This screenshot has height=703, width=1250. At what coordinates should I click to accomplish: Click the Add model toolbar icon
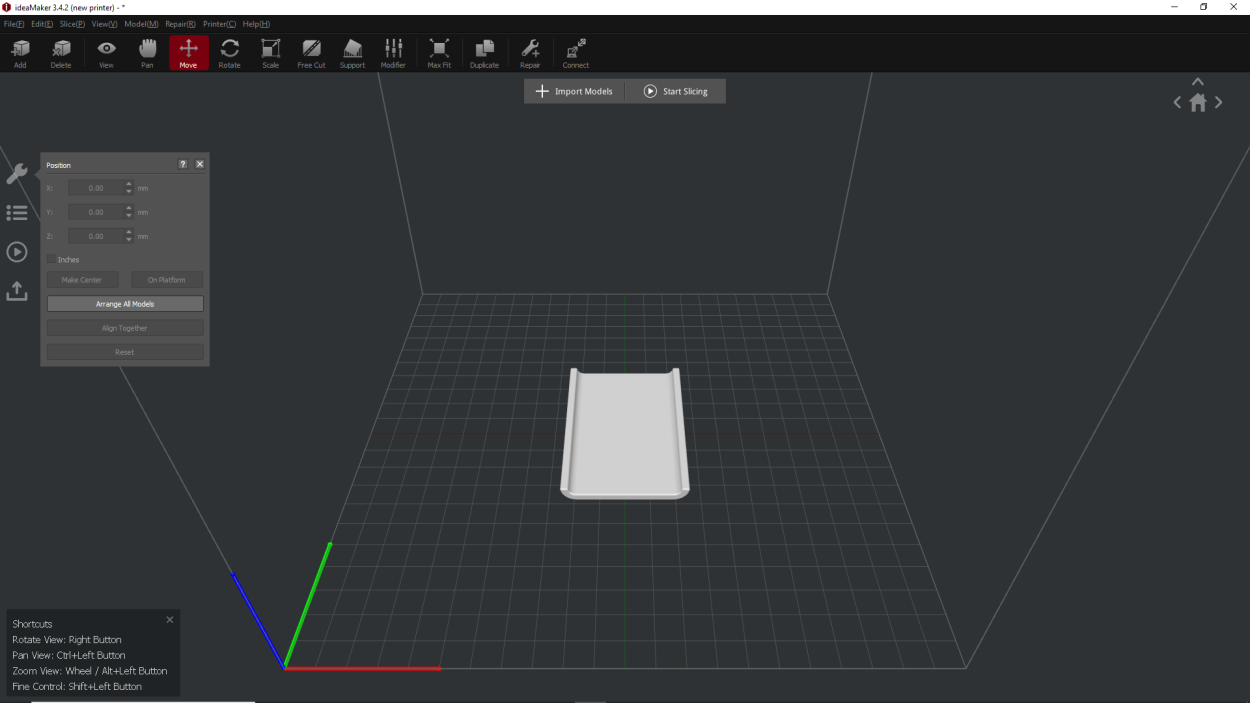click(x=20, y=53)
